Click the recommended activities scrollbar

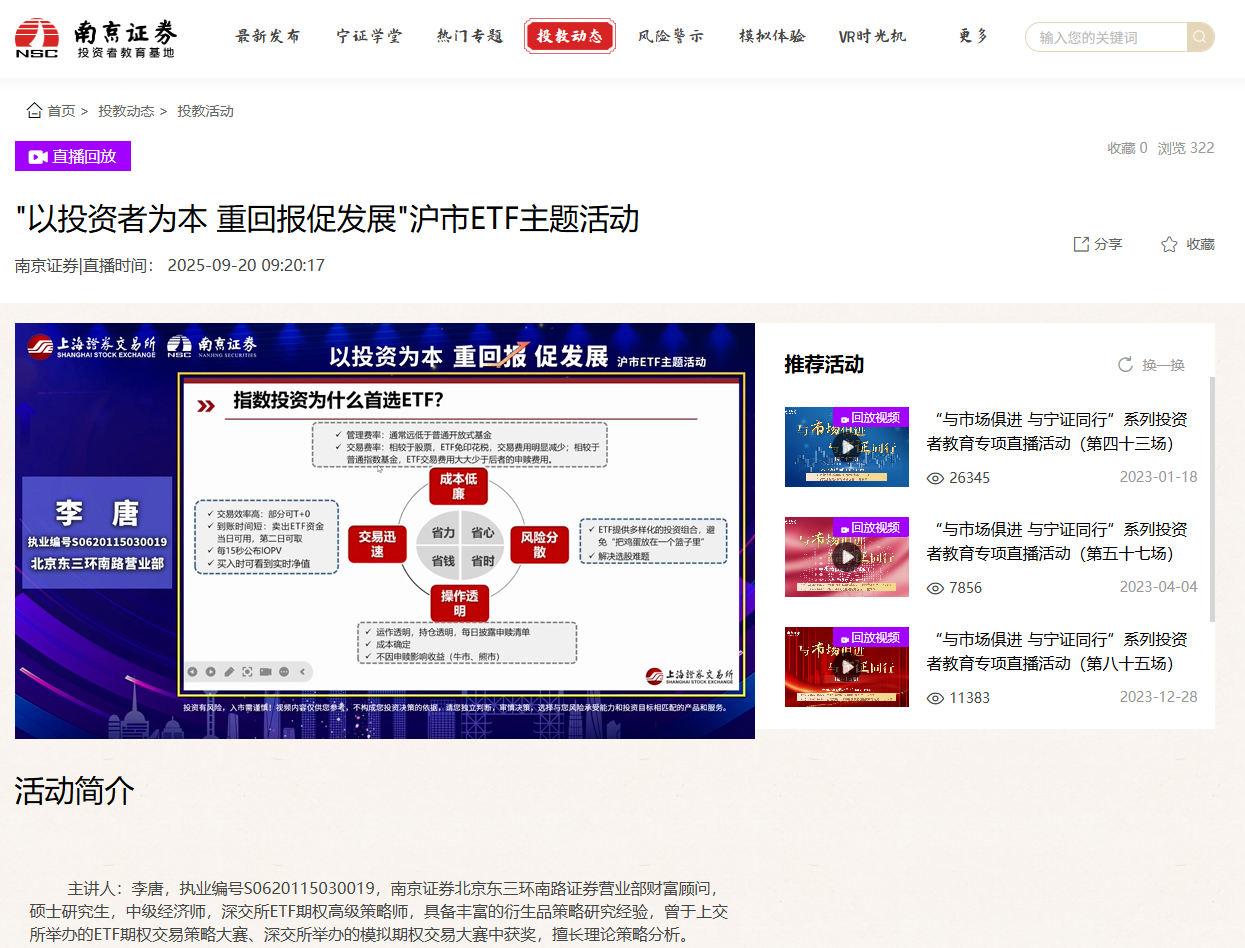(1212, 500)
